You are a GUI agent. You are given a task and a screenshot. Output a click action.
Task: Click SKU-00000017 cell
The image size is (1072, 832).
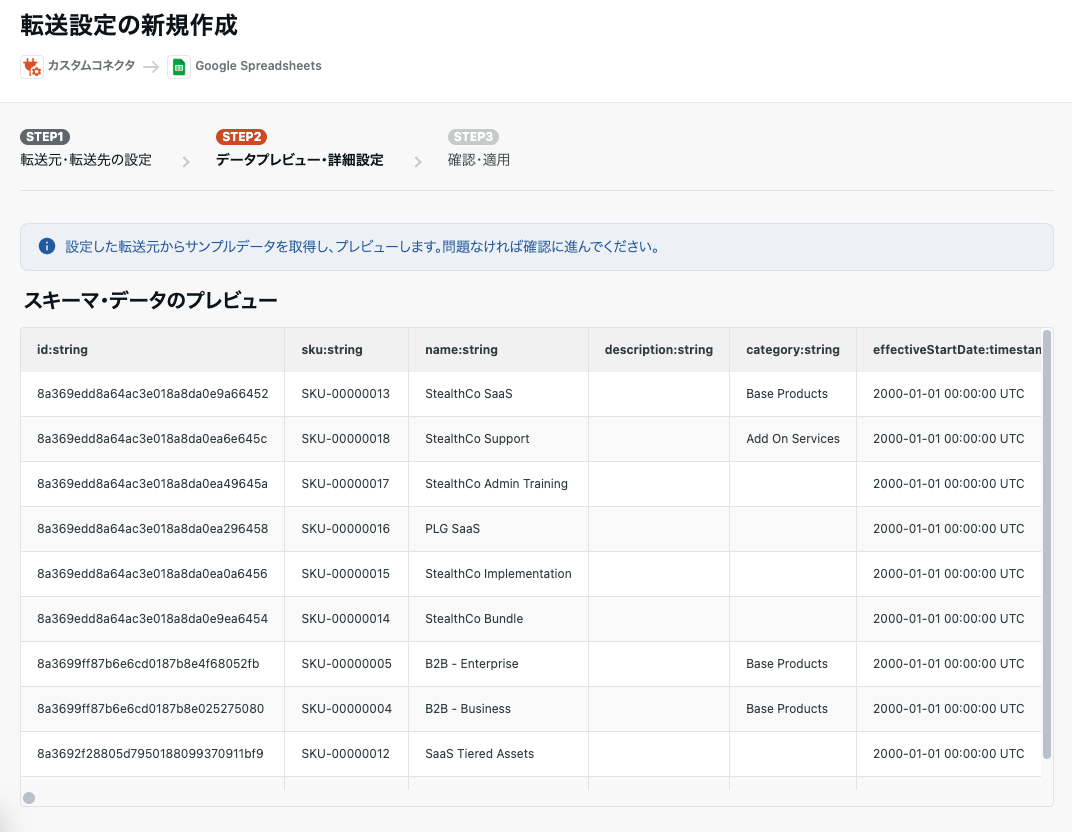(x=345, y=484)
